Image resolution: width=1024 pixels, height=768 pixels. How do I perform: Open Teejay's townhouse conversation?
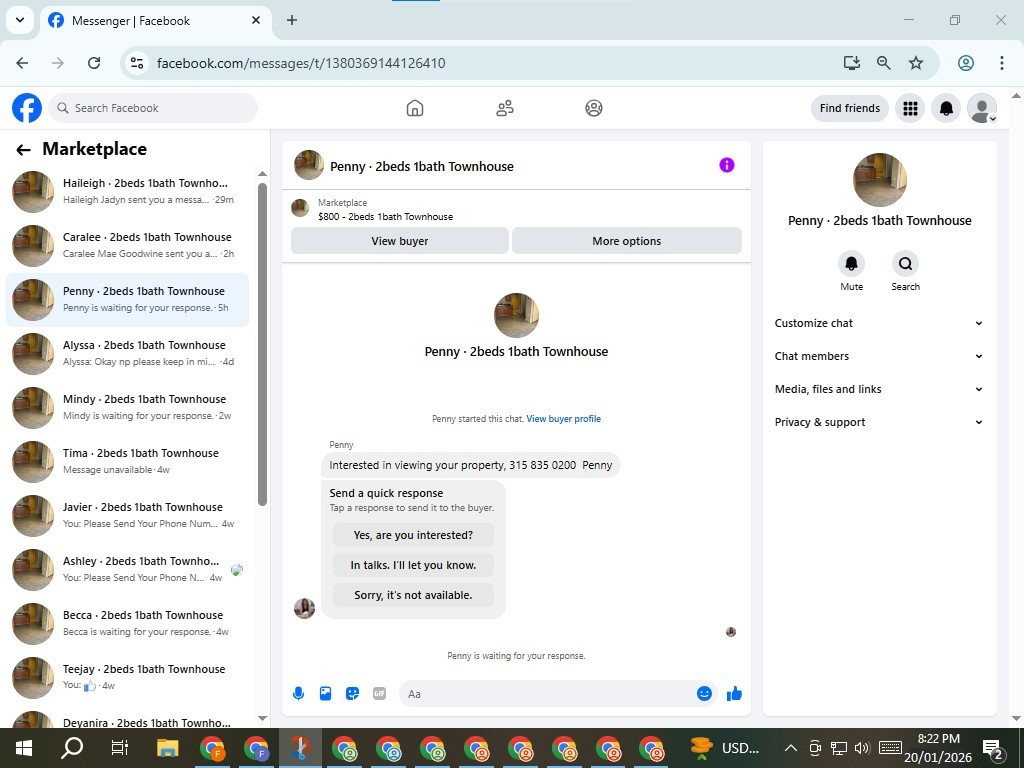[x=127, y=678]
